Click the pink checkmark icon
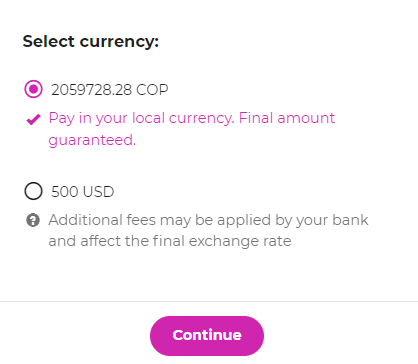This screenshot has width=418, height=364. point(33,119)
